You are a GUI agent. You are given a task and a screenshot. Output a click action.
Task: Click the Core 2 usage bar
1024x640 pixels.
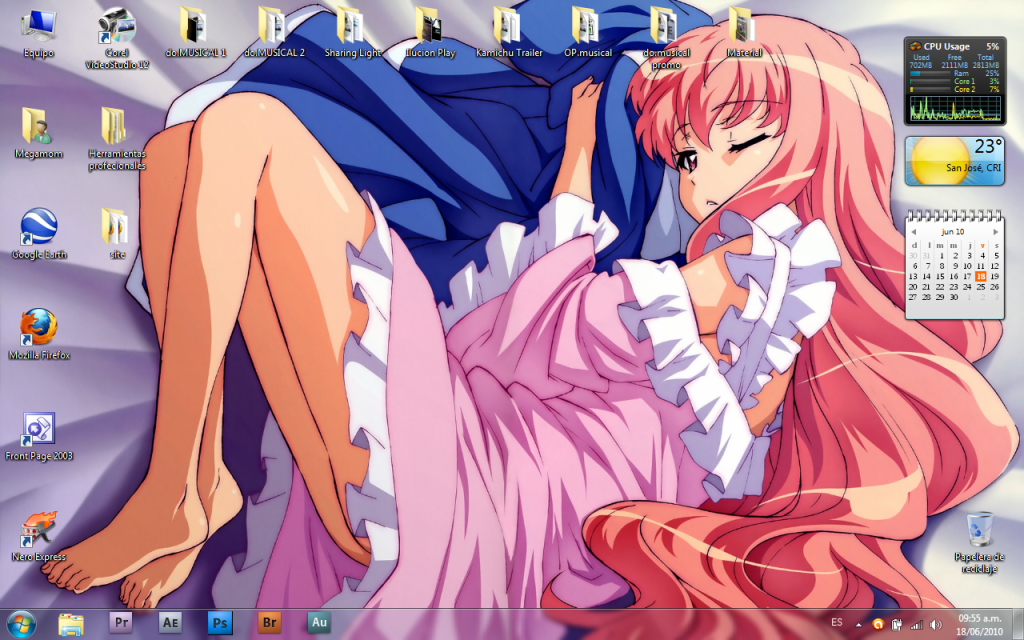930,89
